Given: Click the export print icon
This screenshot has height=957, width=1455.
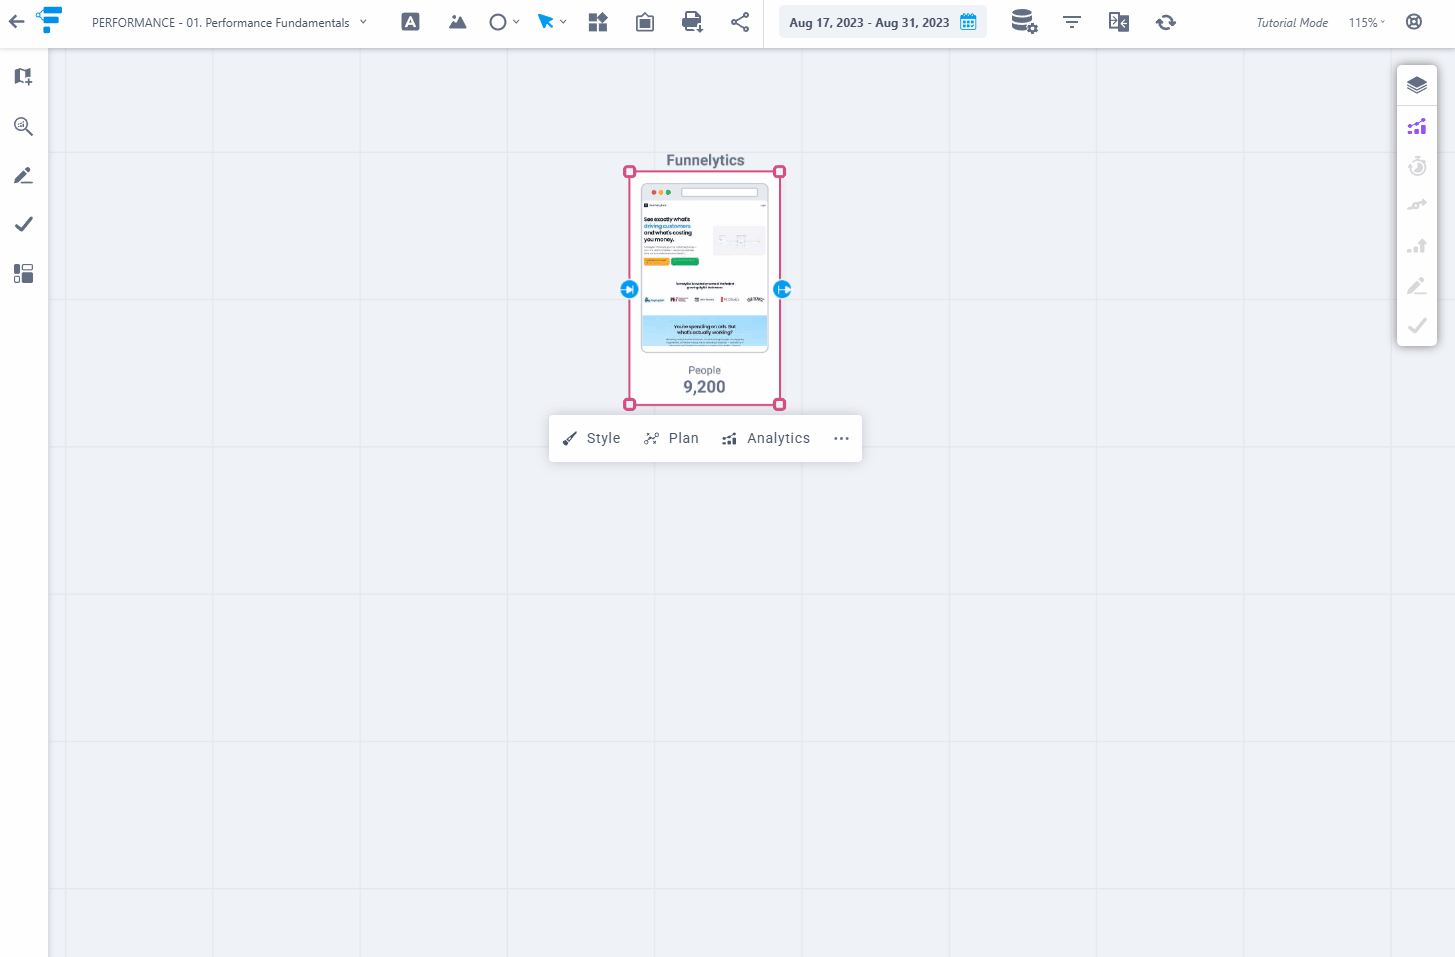Looking at the screenshot, I should 692,22.
